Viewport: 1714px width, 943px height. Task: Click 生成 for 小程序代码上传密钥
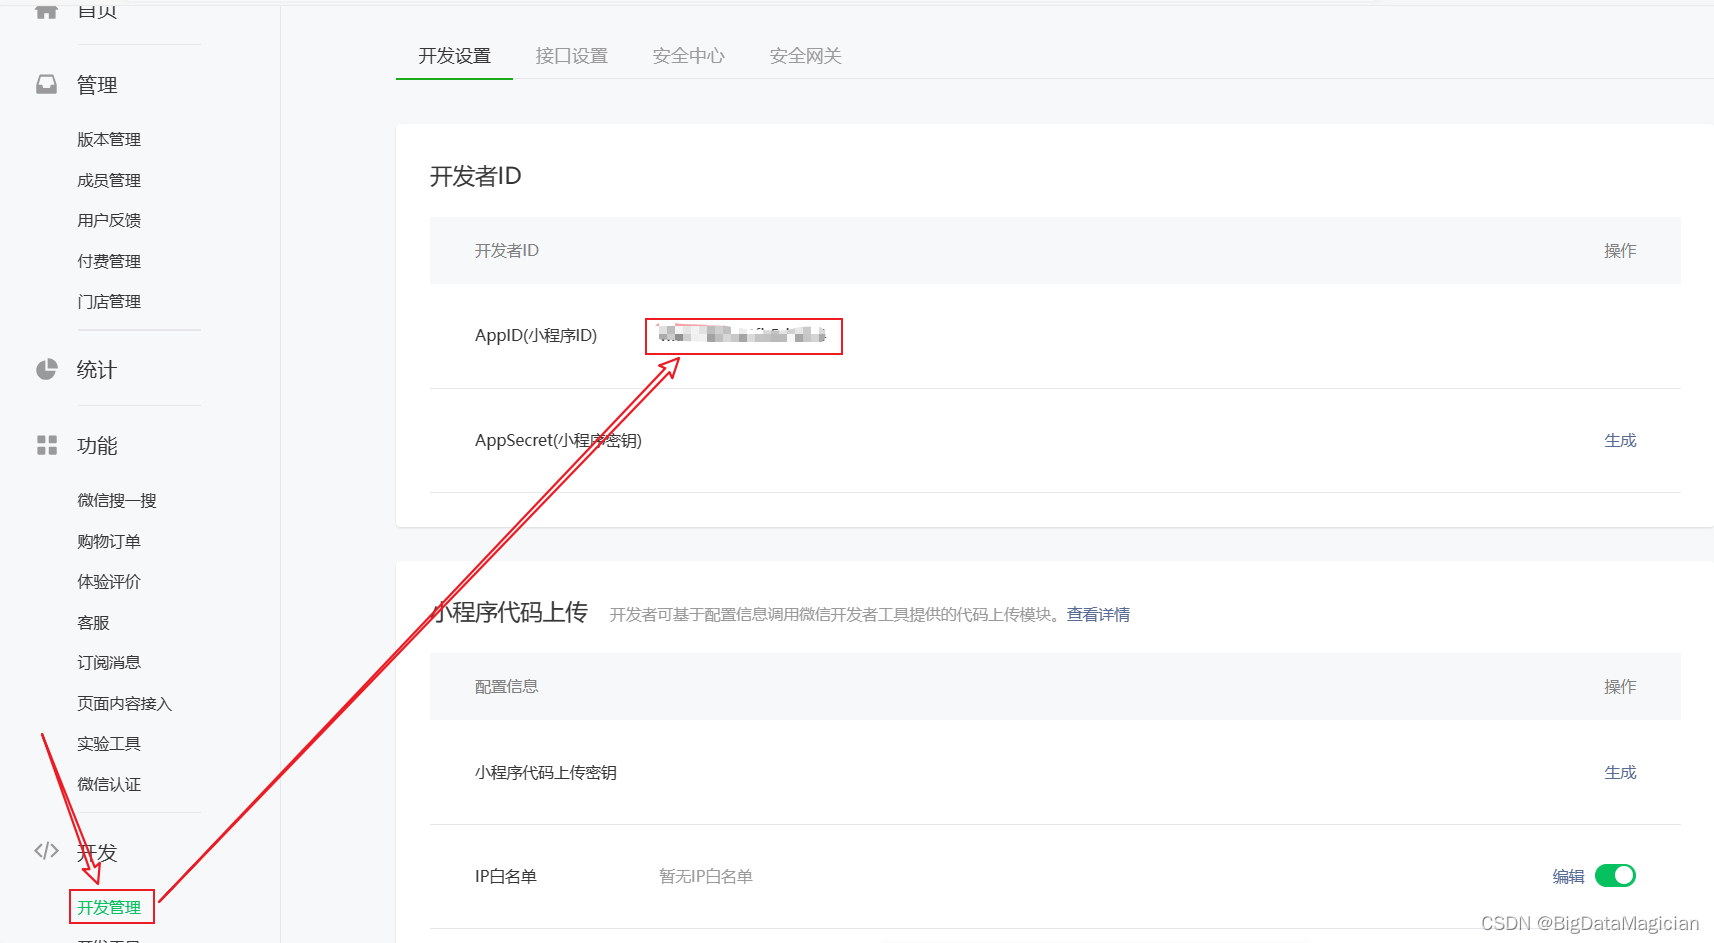point(1620,772)
